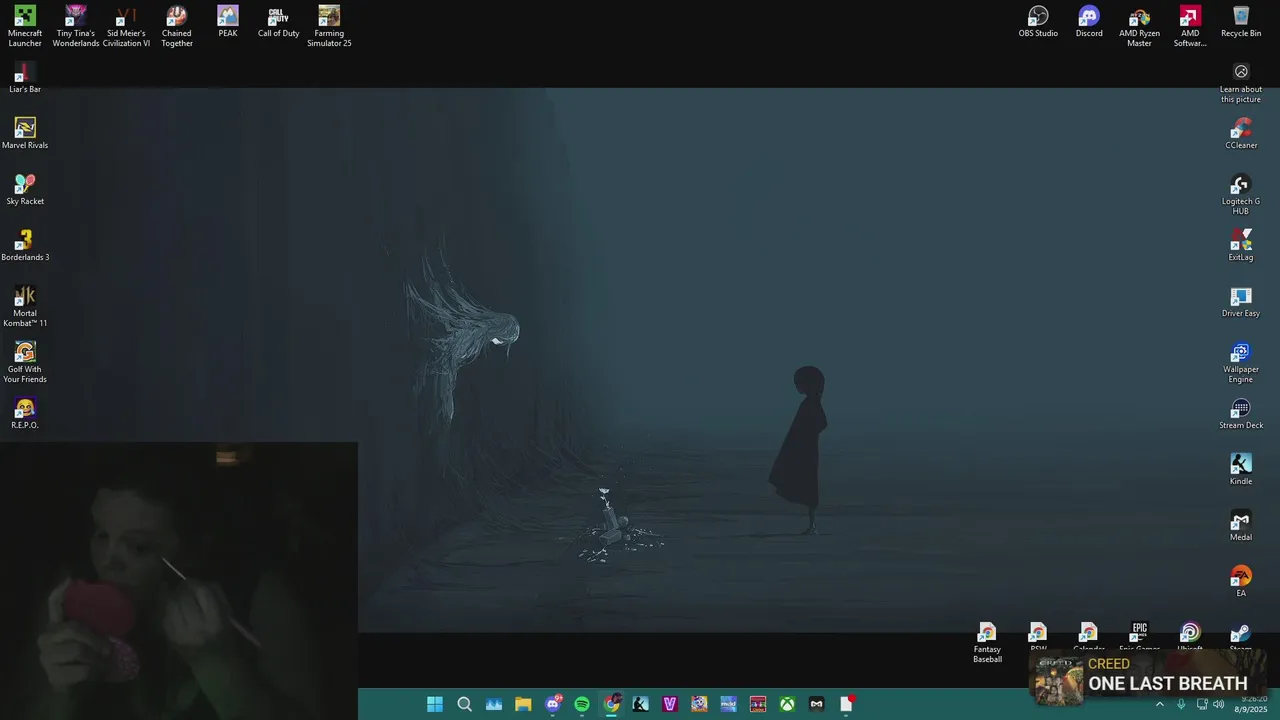
Task: Open the Kindle taskbar icon
Action: 641,704
